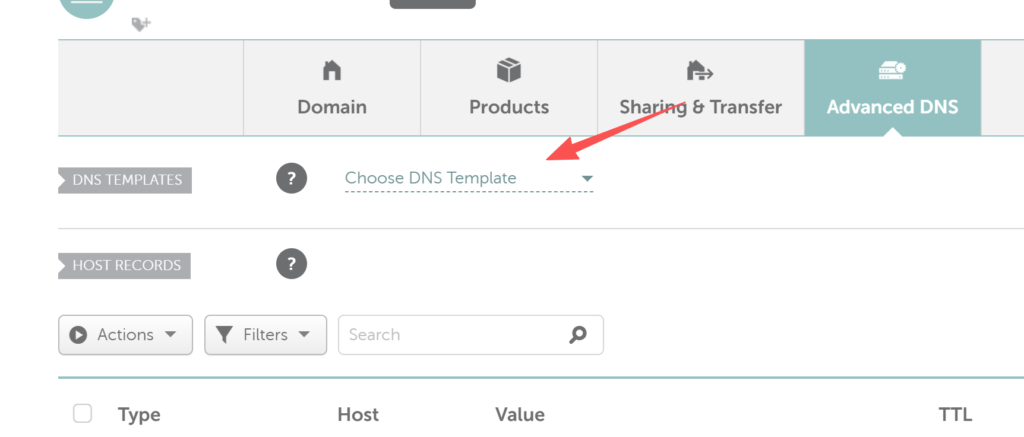Screen dimensions: 1024x437
Task: Open the Filters dropdown menu
Action: tap(265, 335)
